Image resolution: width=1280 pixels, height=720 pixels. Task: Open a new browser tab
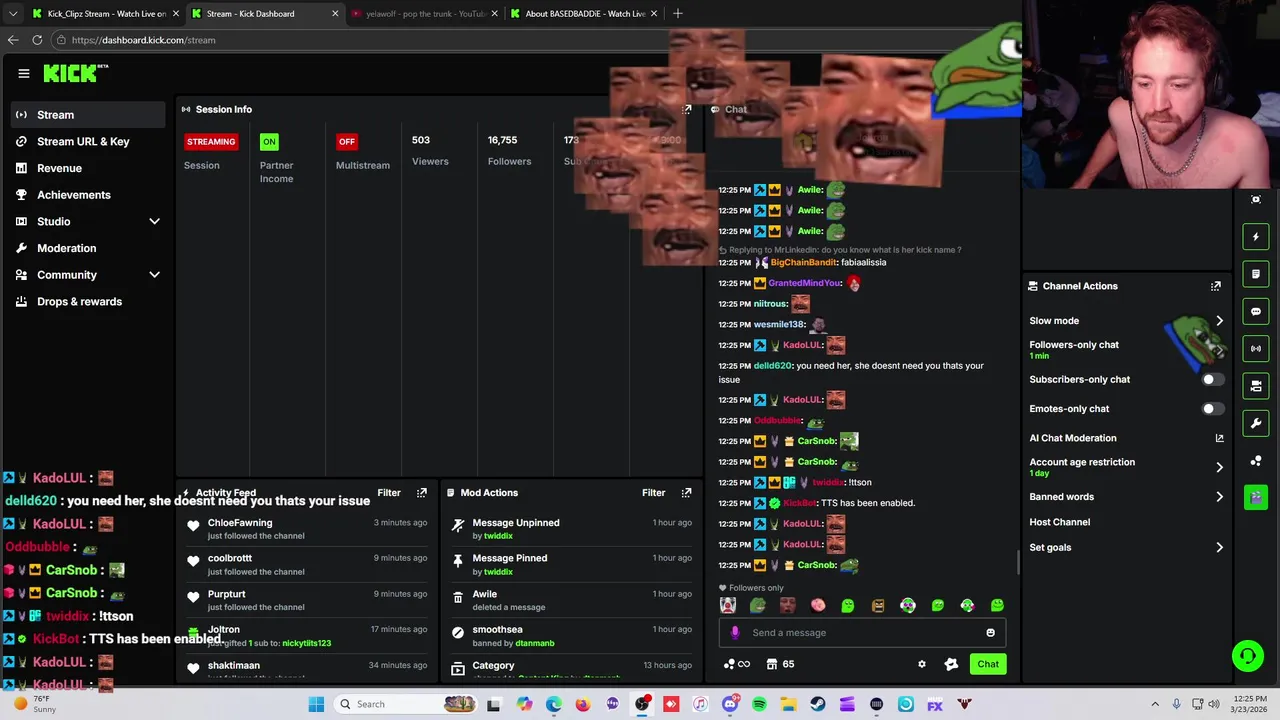pos(678,14)
